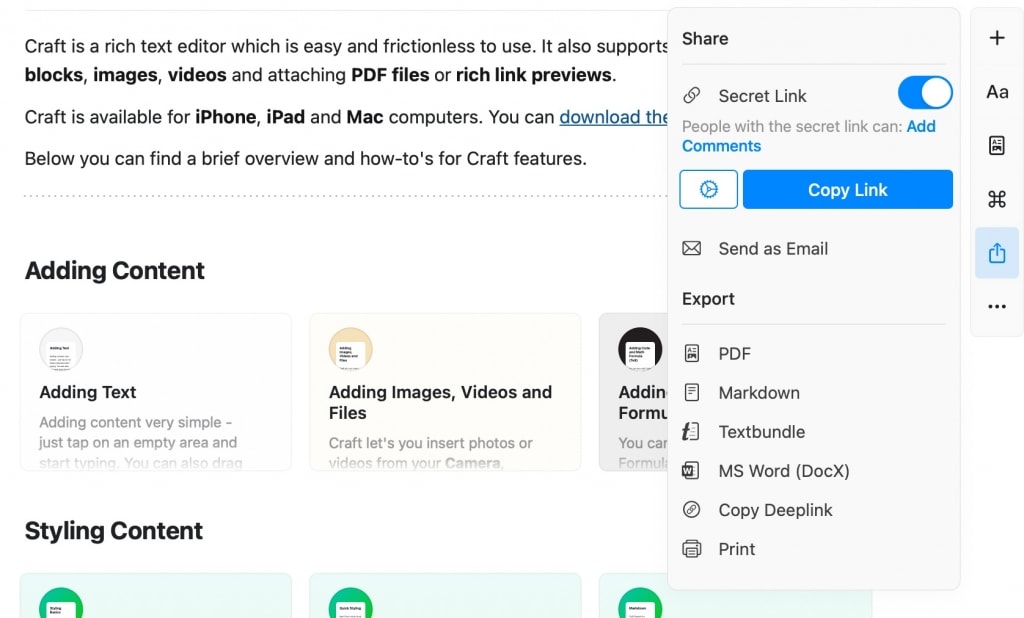
Task: Click the command key shortcuts icon
Action: [x=997, y=199]
